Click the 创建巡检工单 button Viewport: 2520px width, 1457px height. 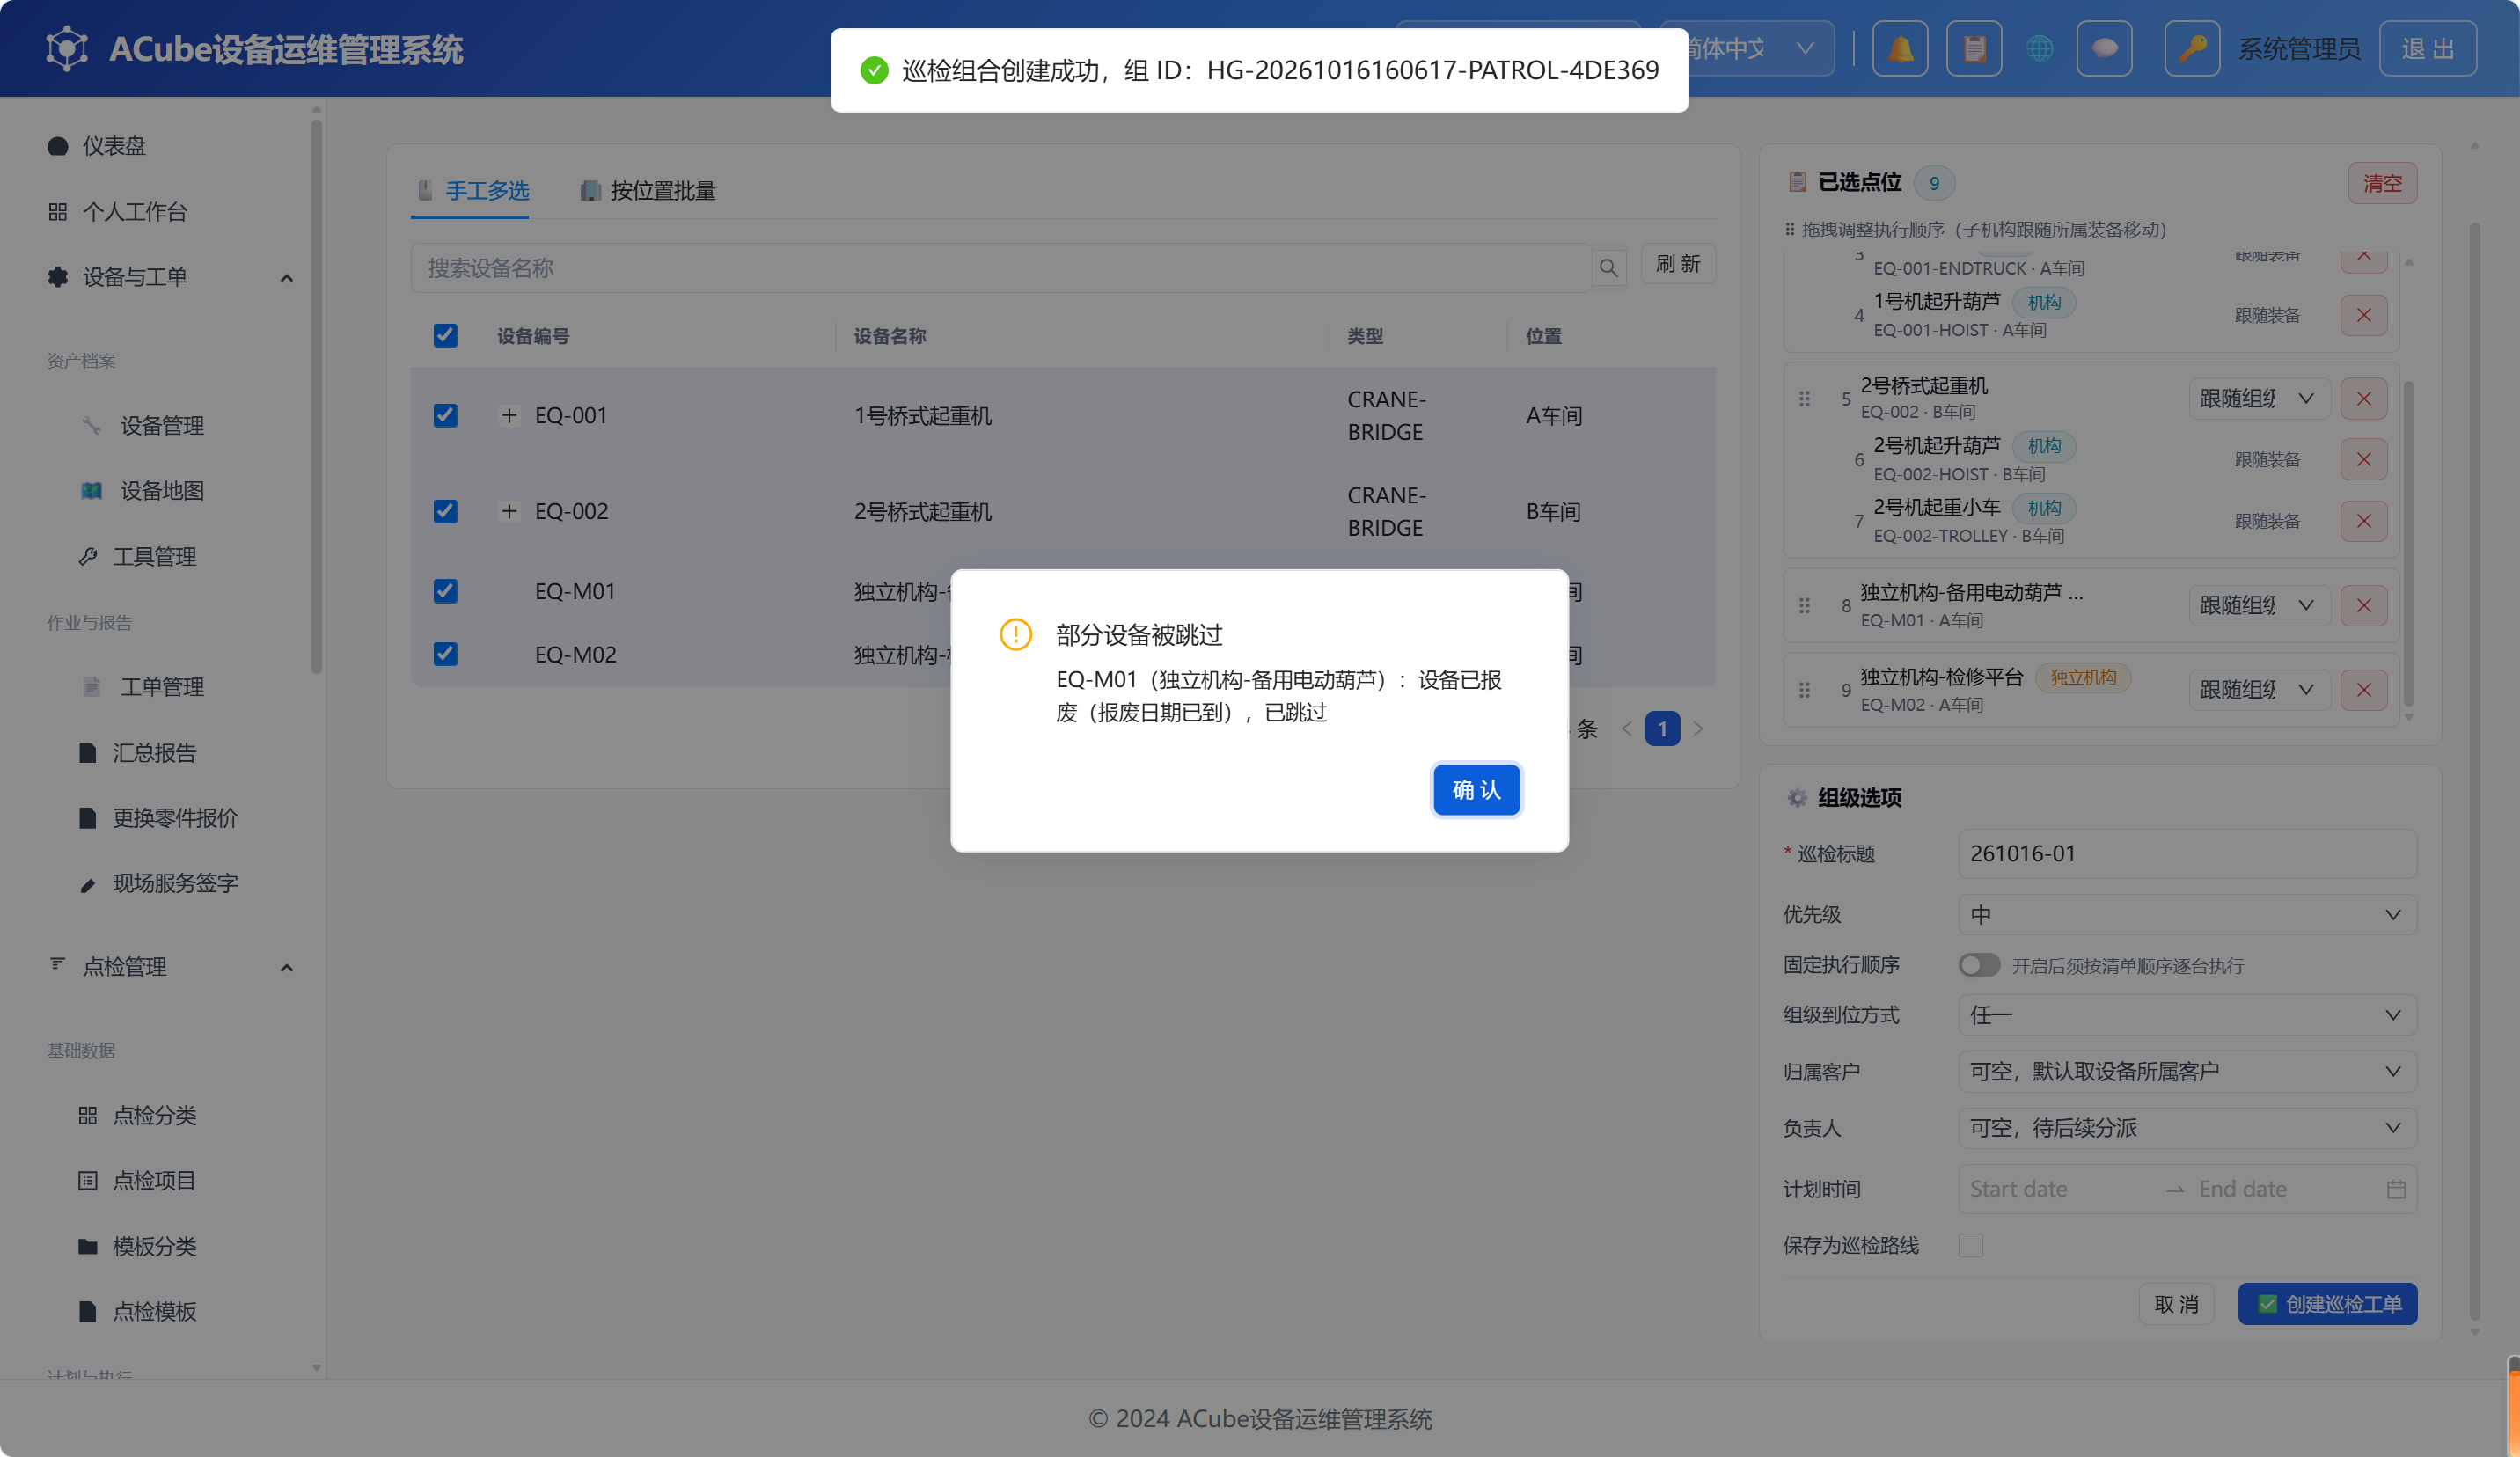[x=2328, y=1303]
